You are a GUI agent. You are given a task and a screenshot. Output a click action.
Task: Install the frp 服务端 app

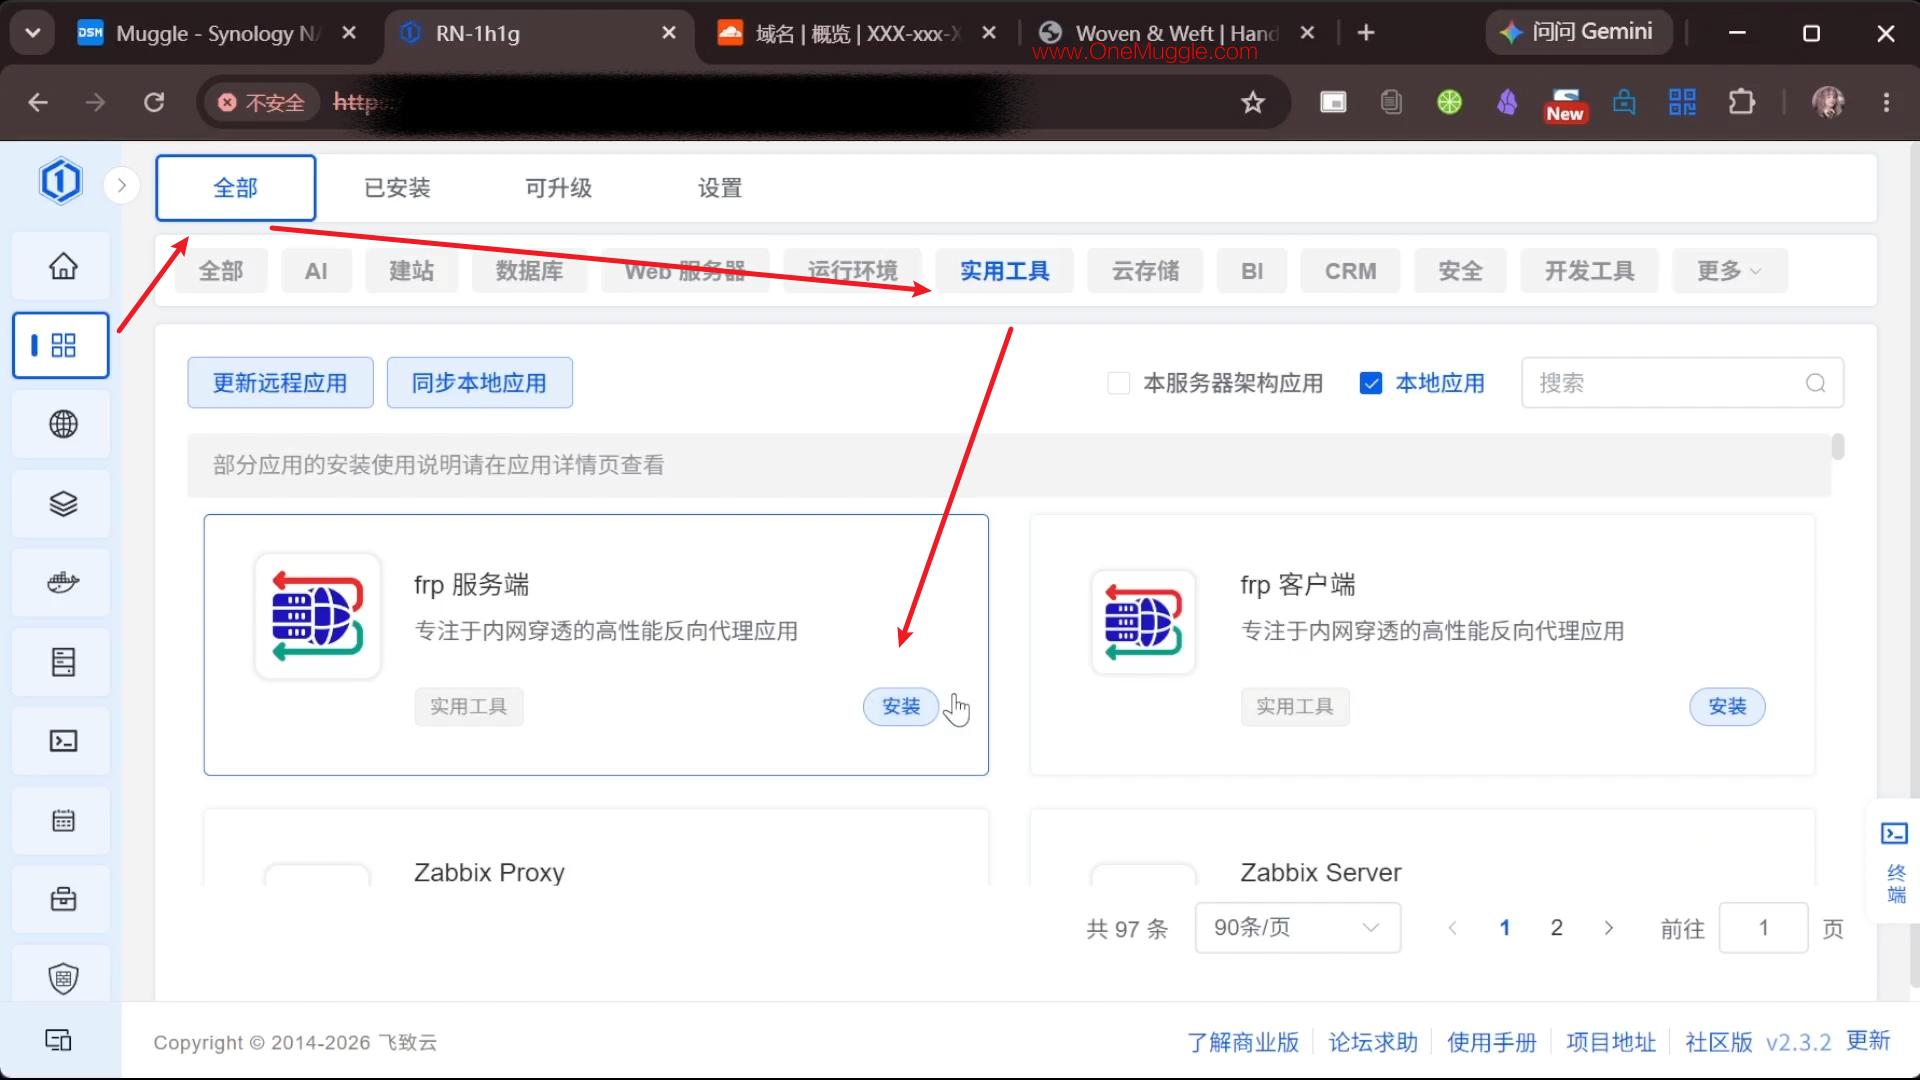(901, 707)
